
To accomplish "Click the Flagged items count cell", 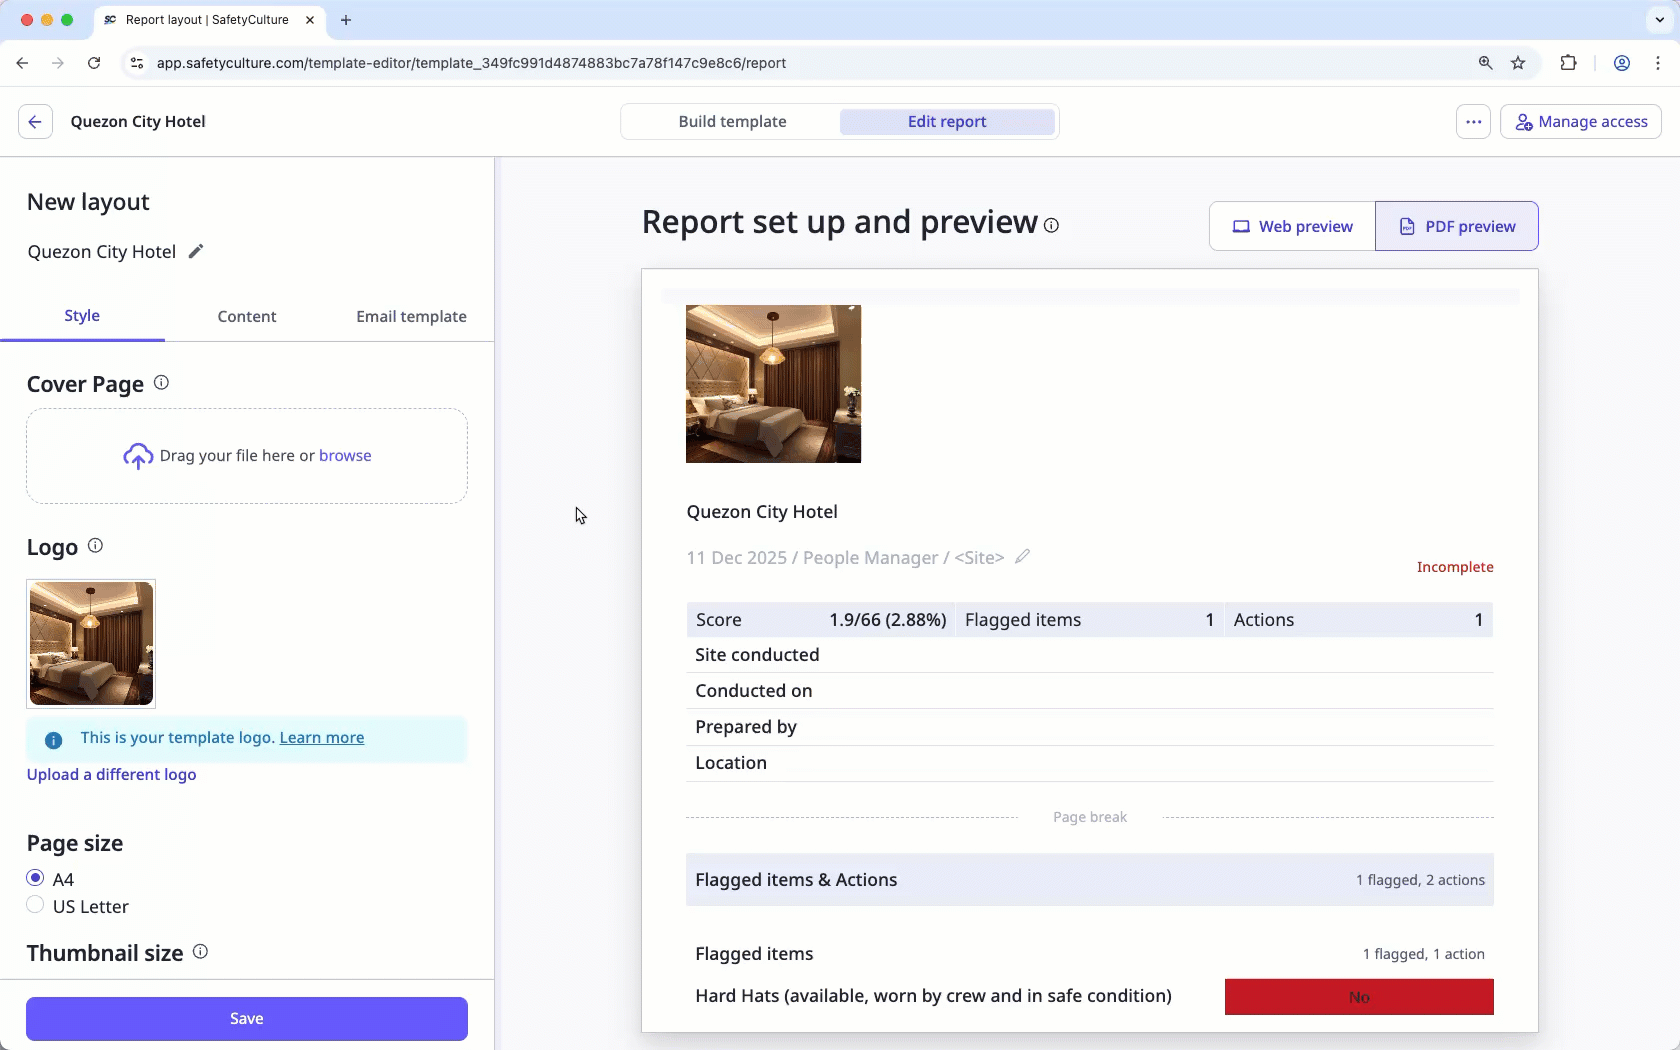I will [x=1089, y=620].
